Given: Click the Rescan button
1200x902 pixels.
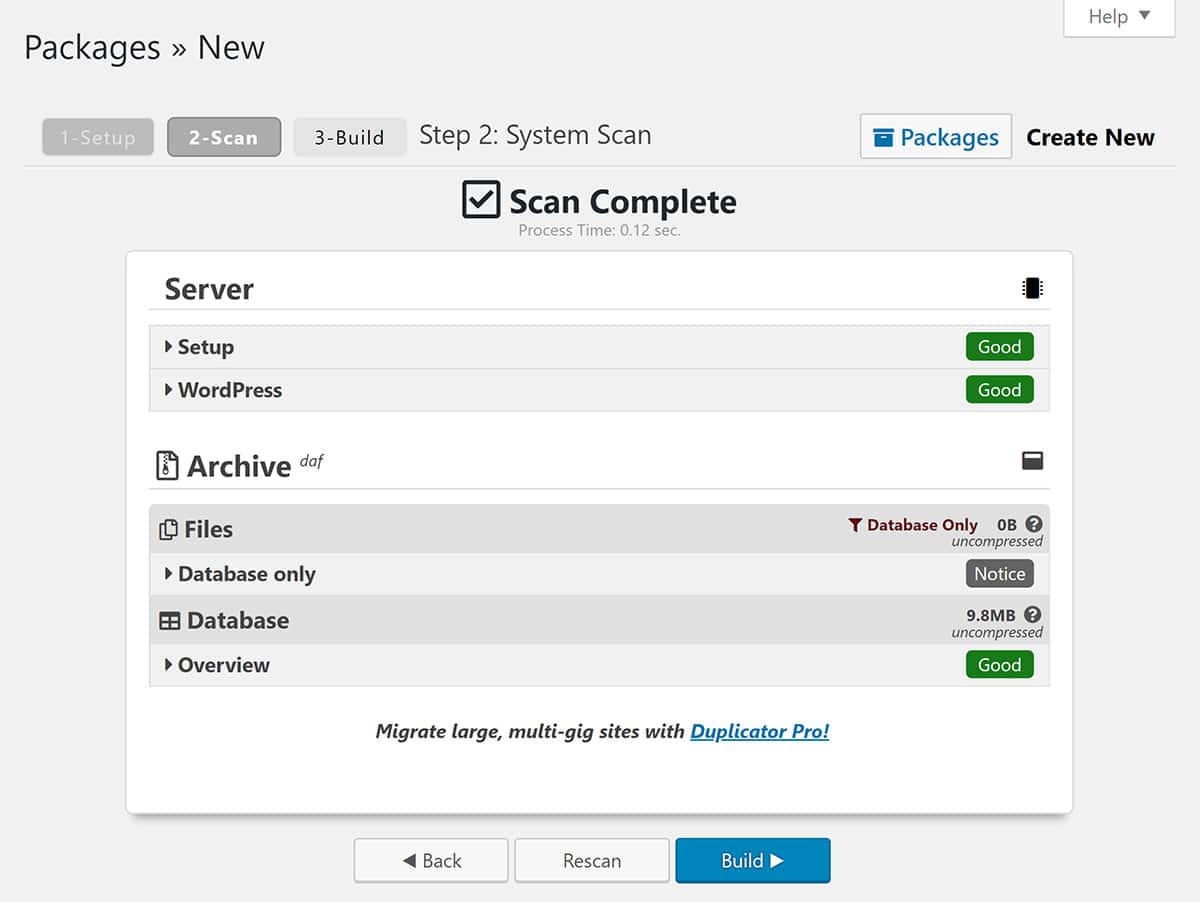Looking at the screenshot, I should click(592, 861).
